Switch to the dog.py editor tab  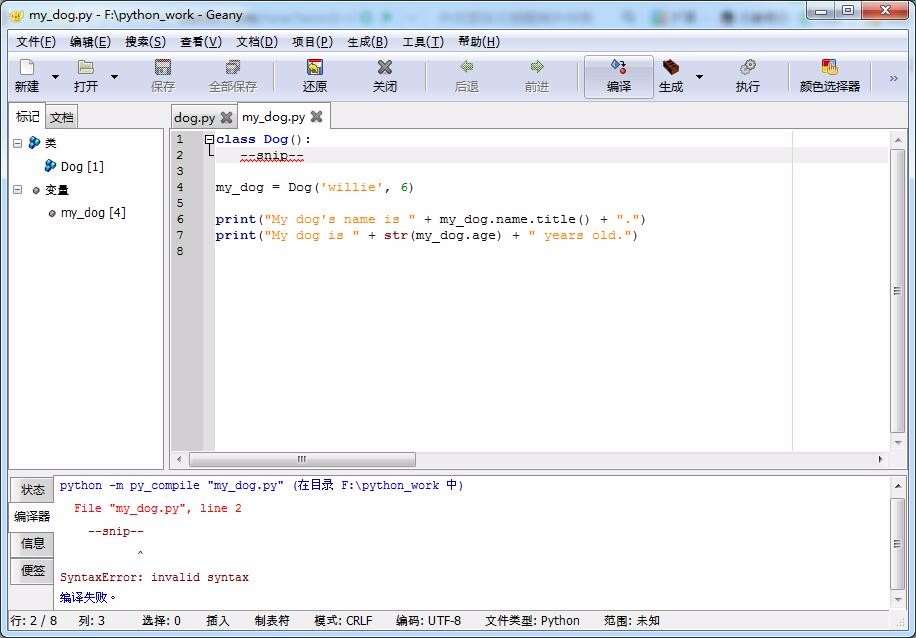click(x=195, y=118)
